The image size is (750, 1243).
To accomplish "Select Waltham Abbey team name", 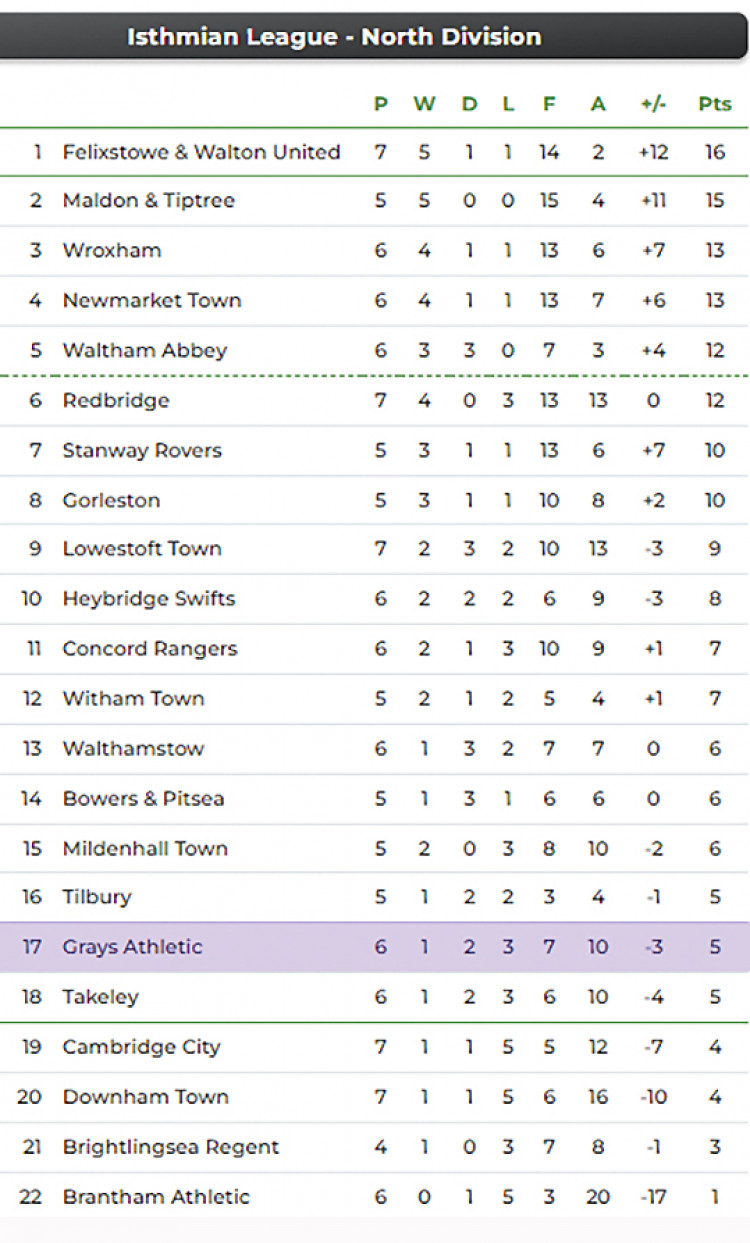I will [144, 350].
